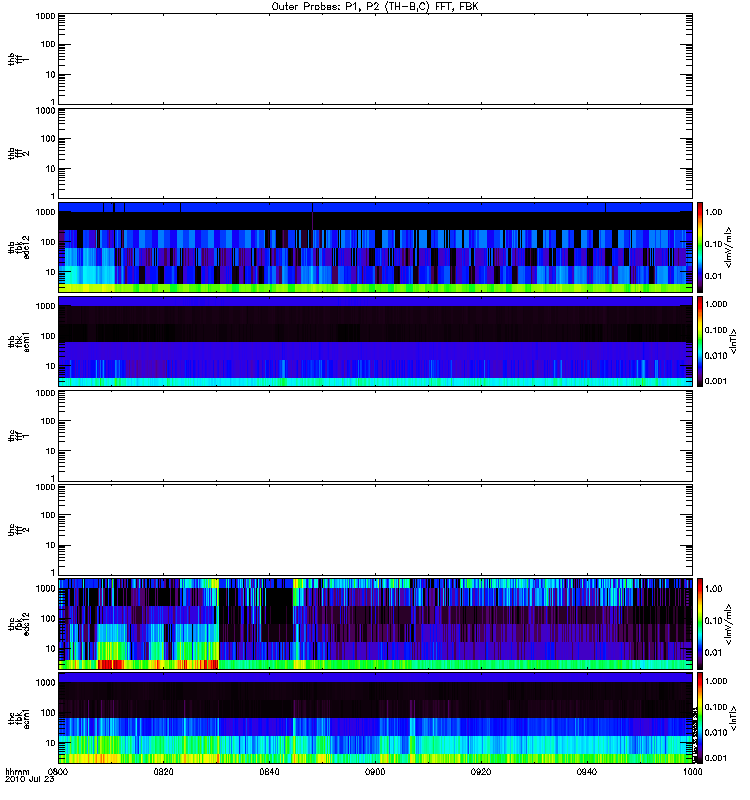Click the empty thc fff 2 plot panel
The width and height of the screenshot is (750, 800).
click(x=376, y=530)
